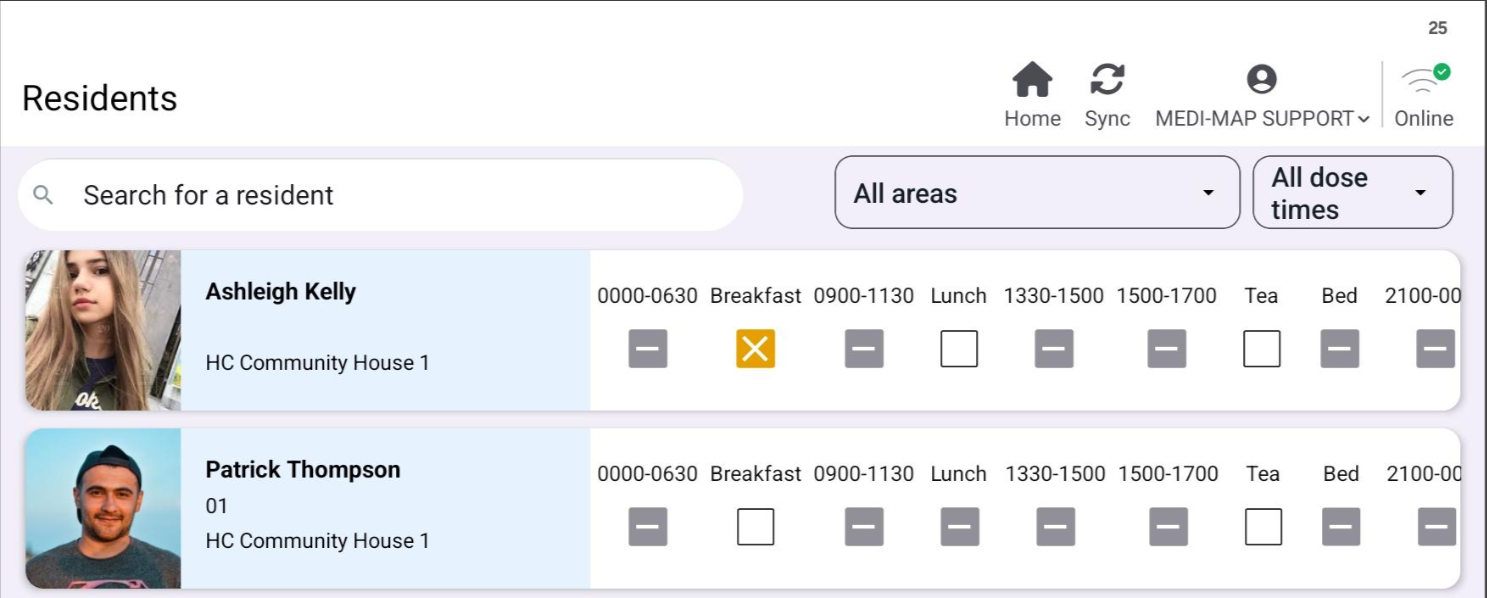Open the MEDI-MAP SUPPORT user account icon
Screen dimensions: 1487x598
click(x=1262, y=80)
